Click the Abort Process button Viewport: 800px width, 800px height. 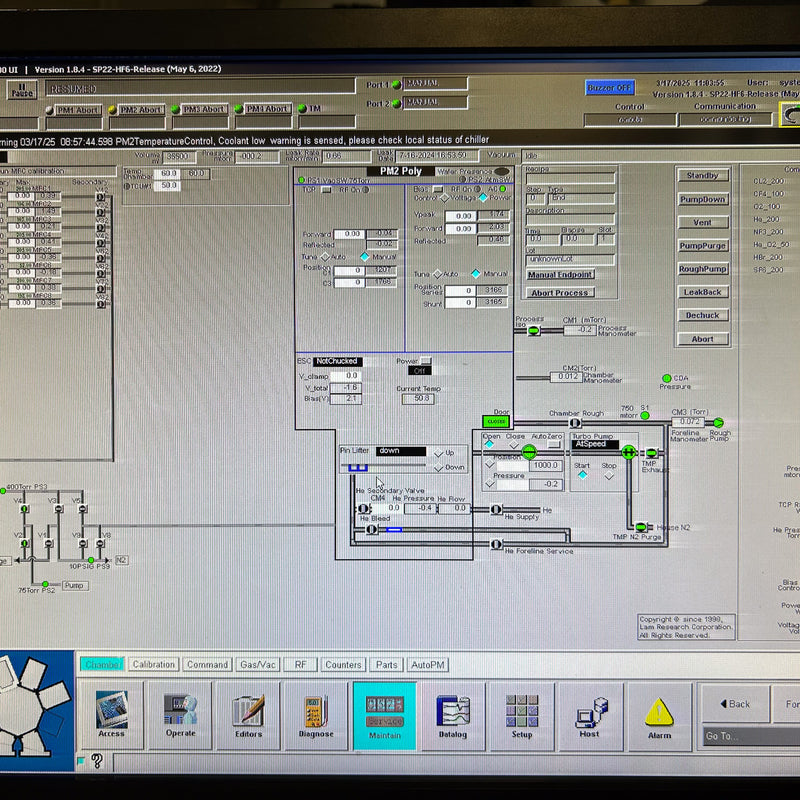point(560,292)
